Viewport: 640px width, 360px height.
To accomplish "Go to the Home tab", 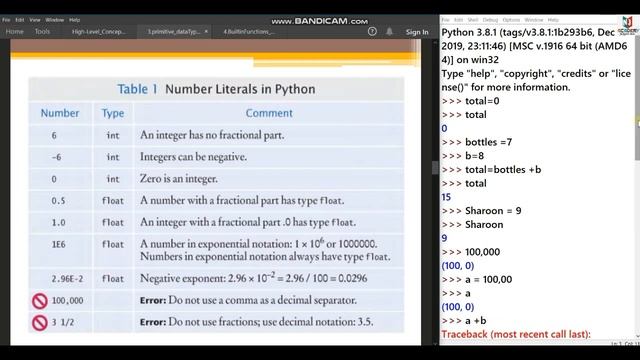I will [x=15, y=31].
